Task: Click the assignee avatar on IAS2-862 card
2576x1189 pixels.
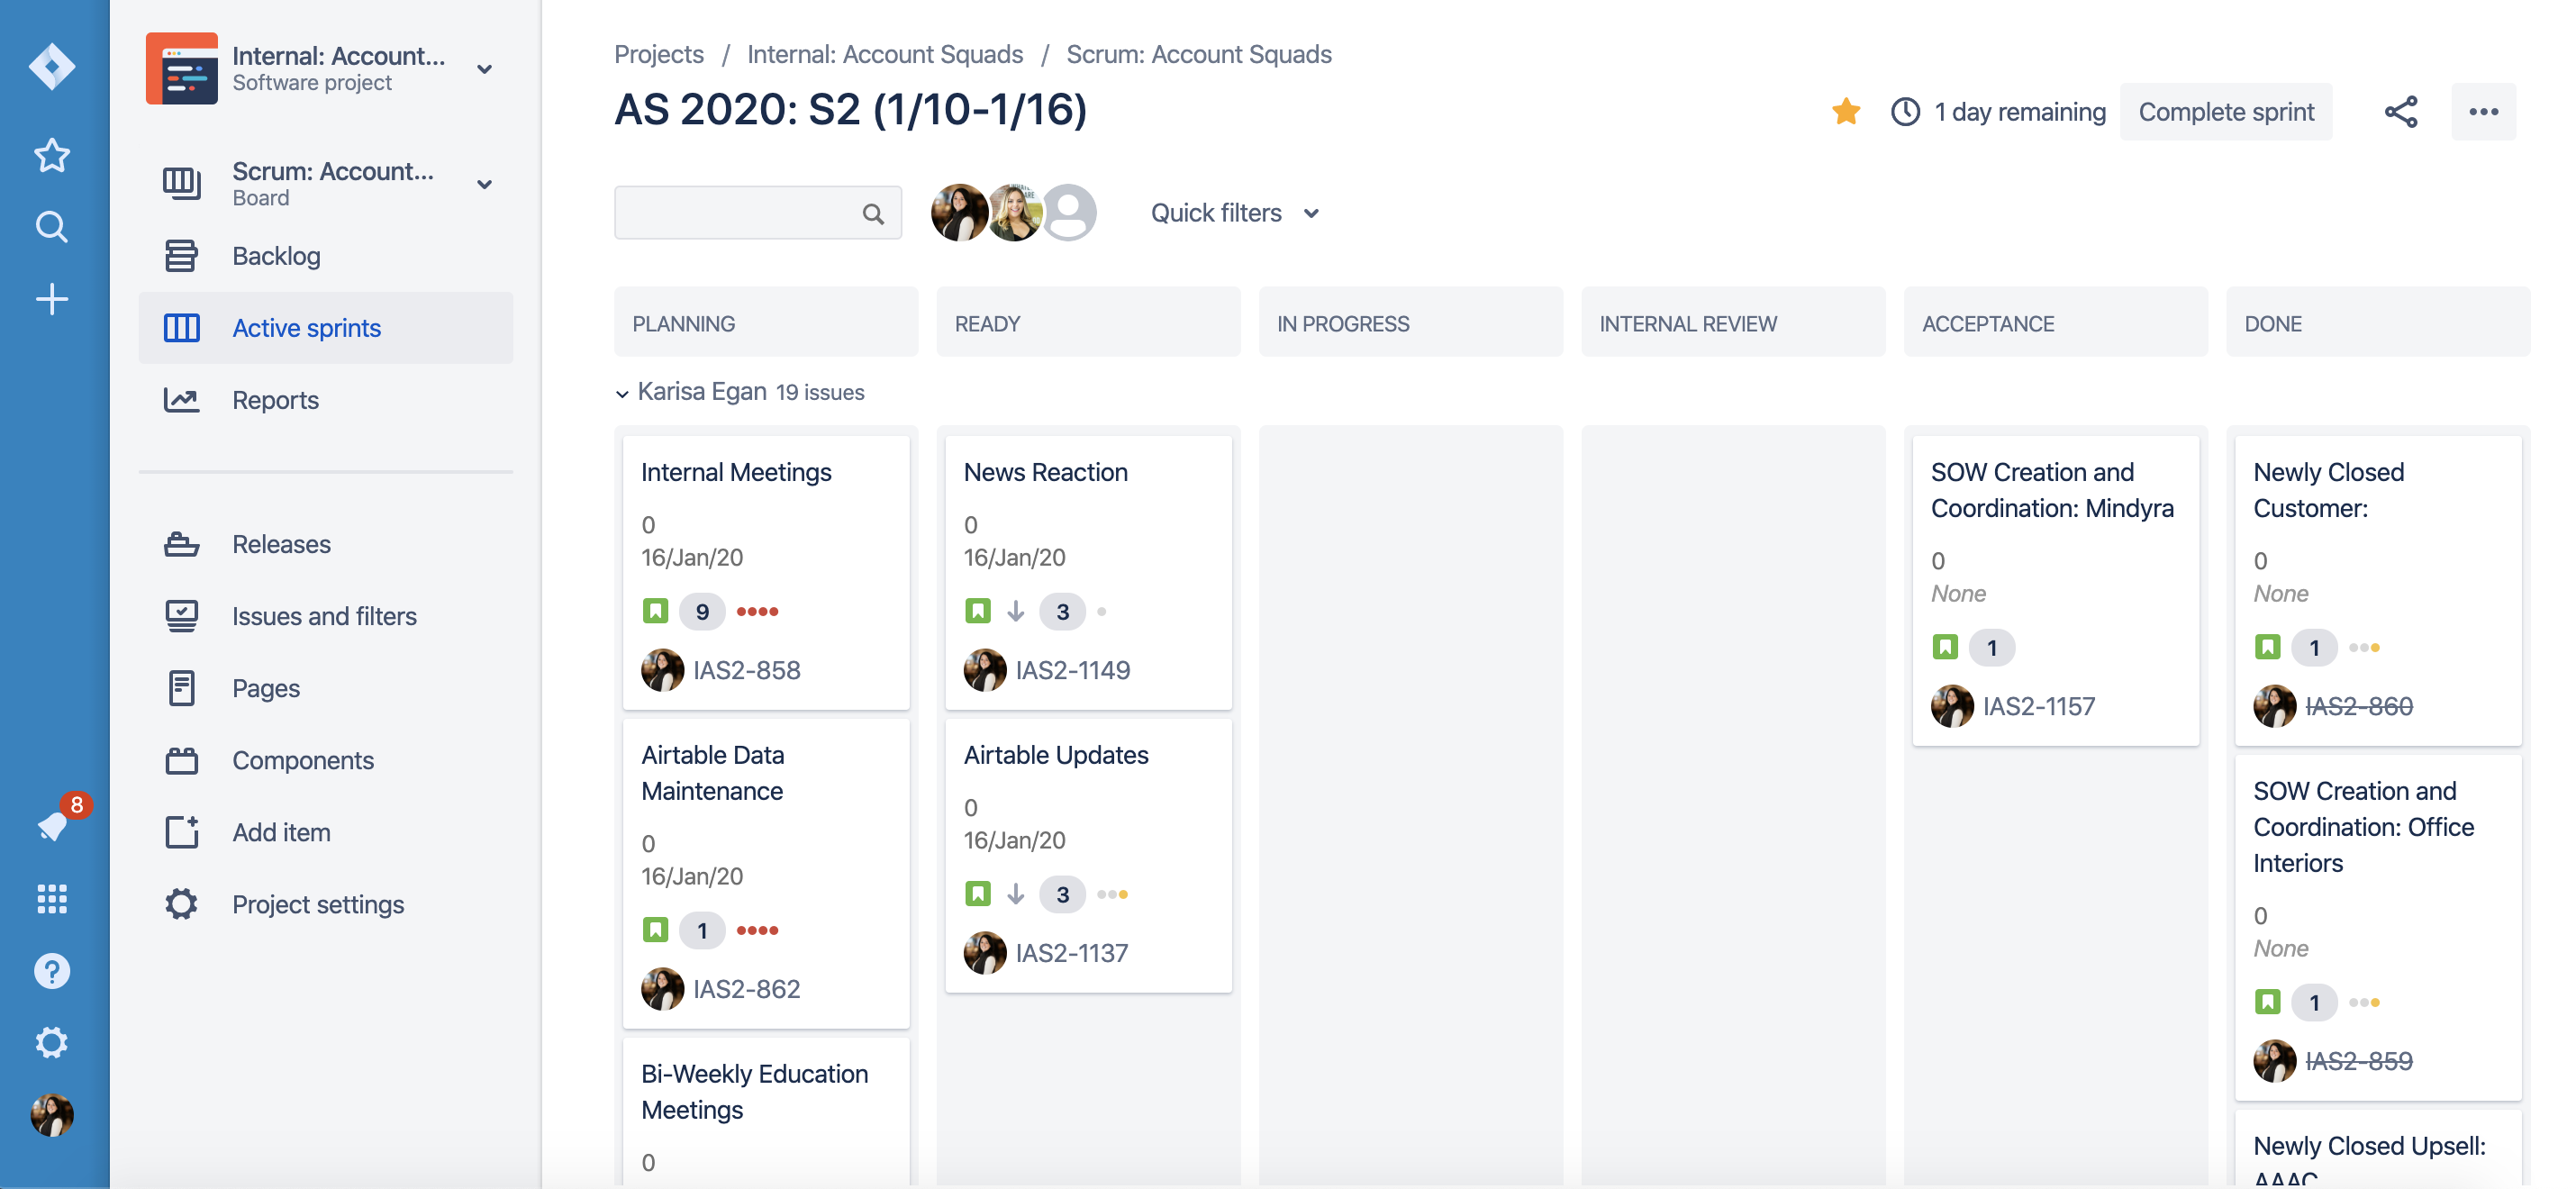Action: click(x=662, y=989)
